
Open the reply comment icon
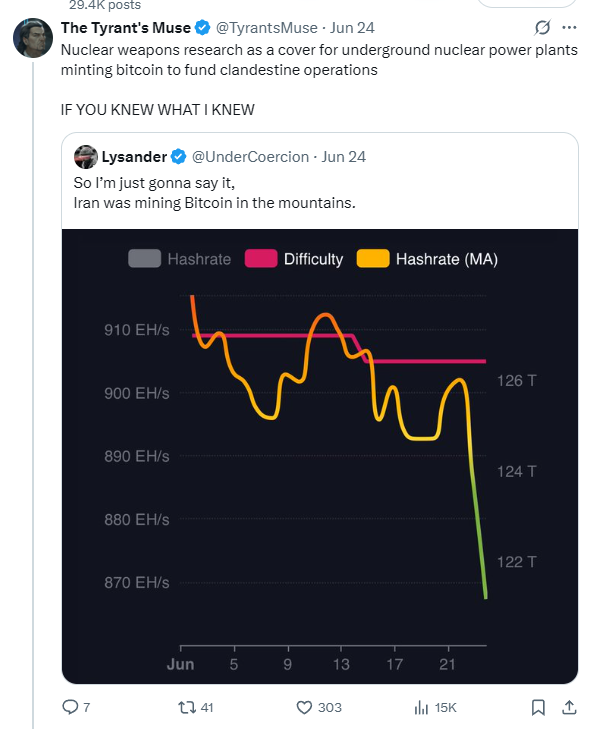click(x=70, y=707)
